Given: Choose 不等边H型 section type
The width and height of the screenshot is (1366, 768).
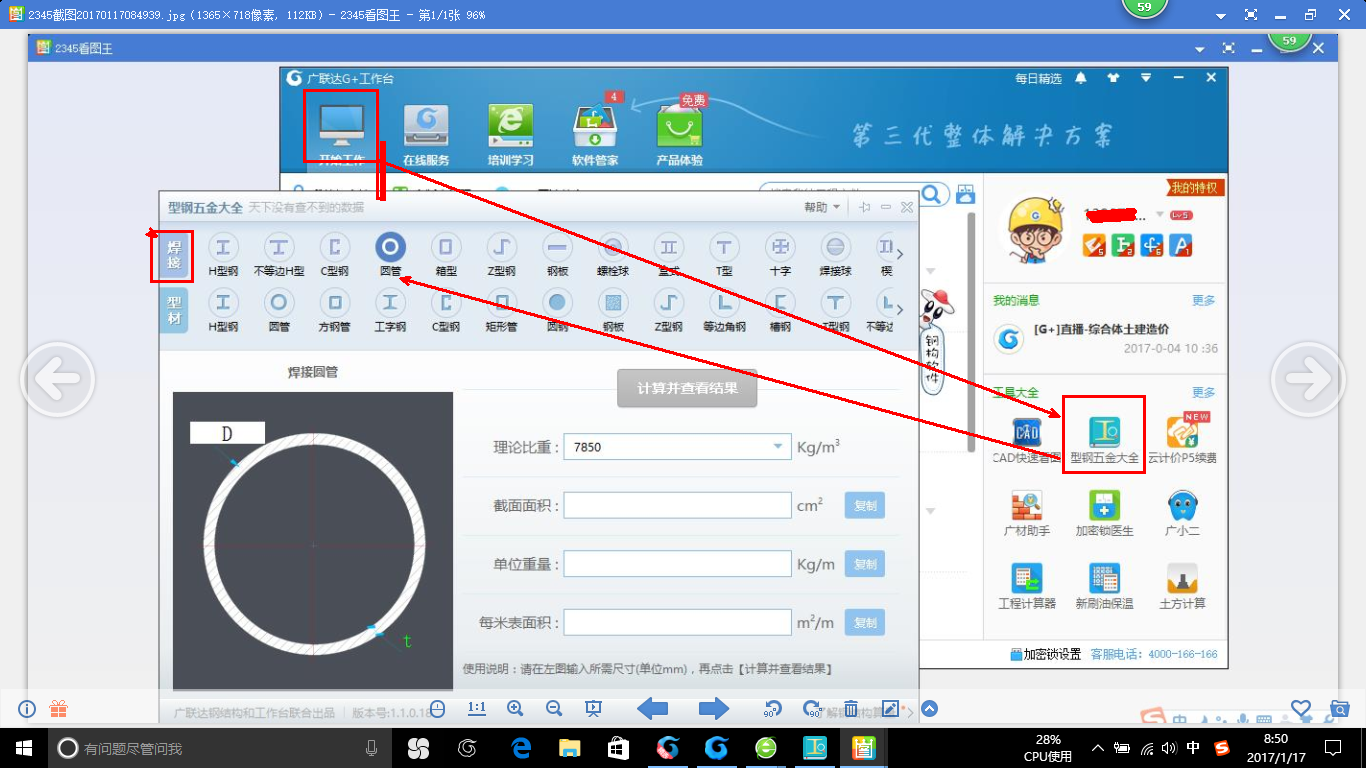Looking at the screenshot, I should pyautogui.click(x=279, y=255).
